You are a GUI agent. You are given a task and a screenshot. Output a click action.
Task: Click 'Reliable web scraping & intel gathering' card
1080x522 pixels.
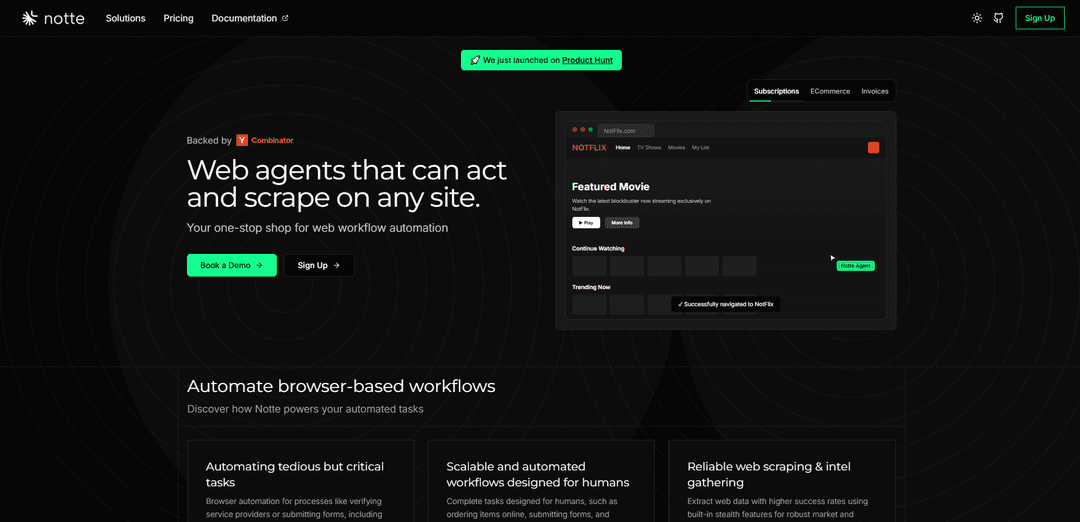[x=781, y=481]
